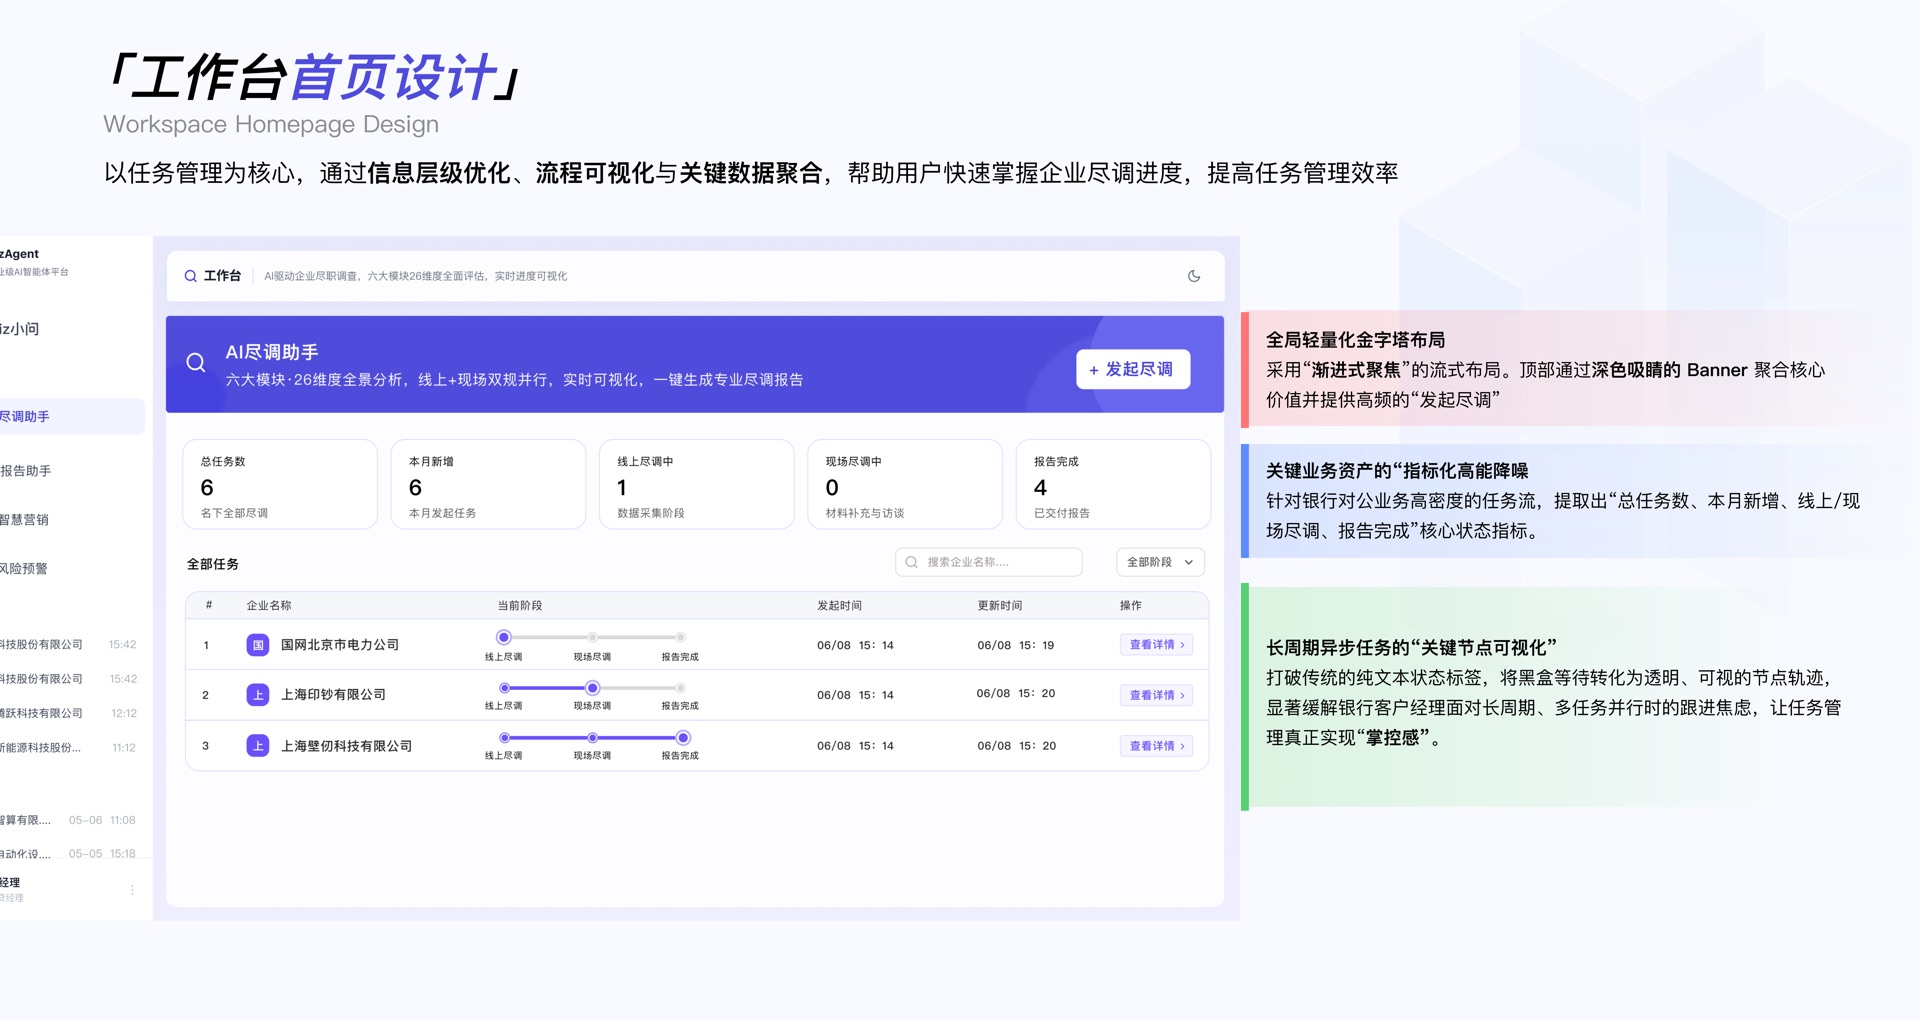
Task: Click the 报告完成 node in 上海壁仞科技有限公司 row
Action: click(682, 738)
